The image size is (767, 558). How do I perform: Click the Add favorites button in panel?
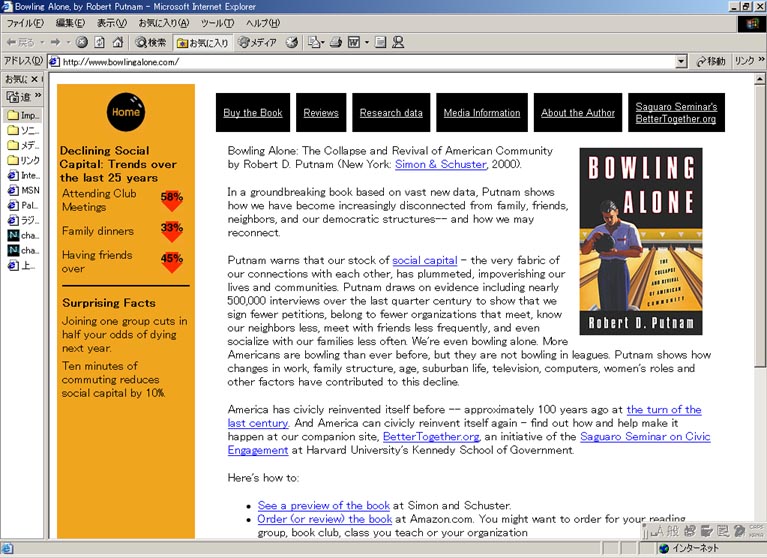pyautogui.click(x=19, y=96)
